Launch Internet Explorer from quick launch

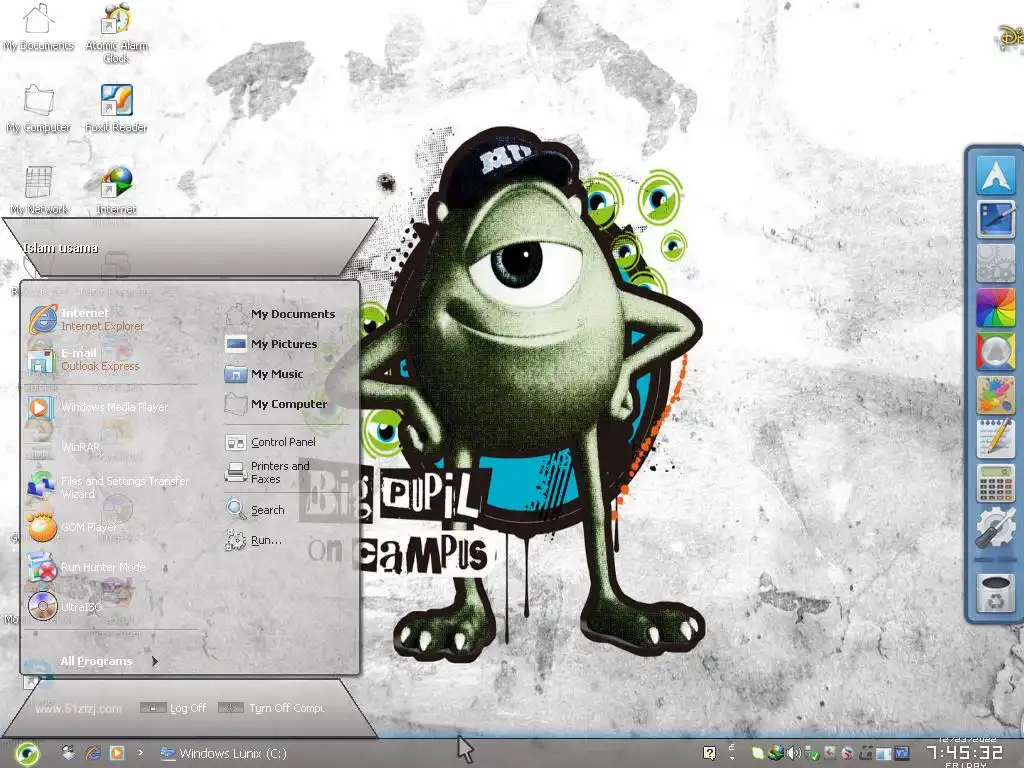pos(93,753)
